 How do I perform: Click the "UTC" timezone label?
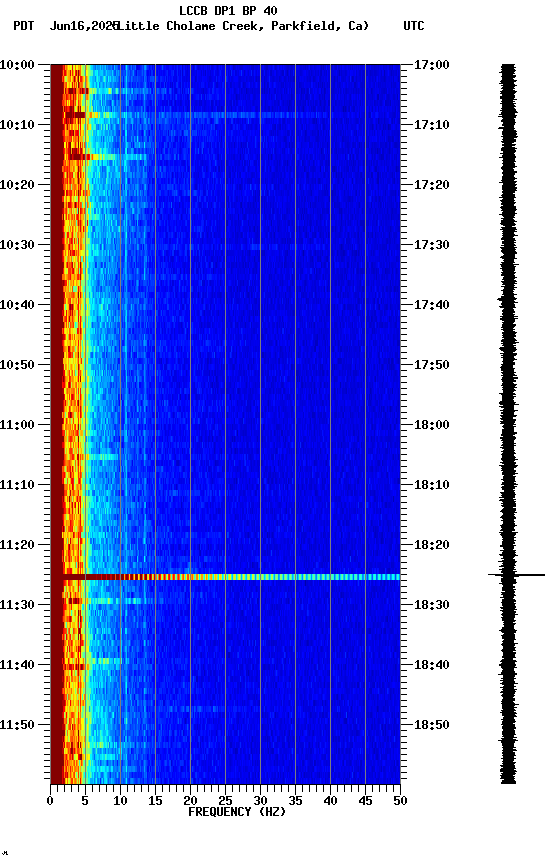coord(414,26)
